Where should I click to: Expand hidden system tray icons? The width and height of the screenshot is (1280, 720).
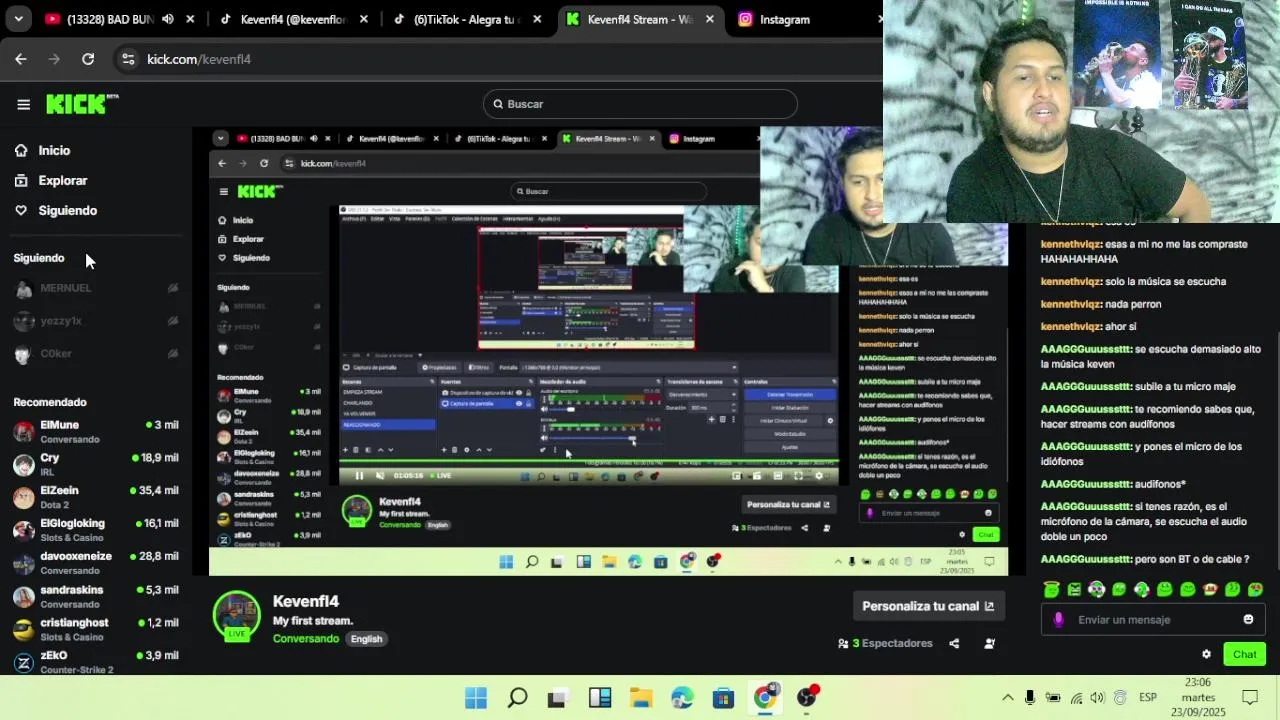coord(1007,698)
